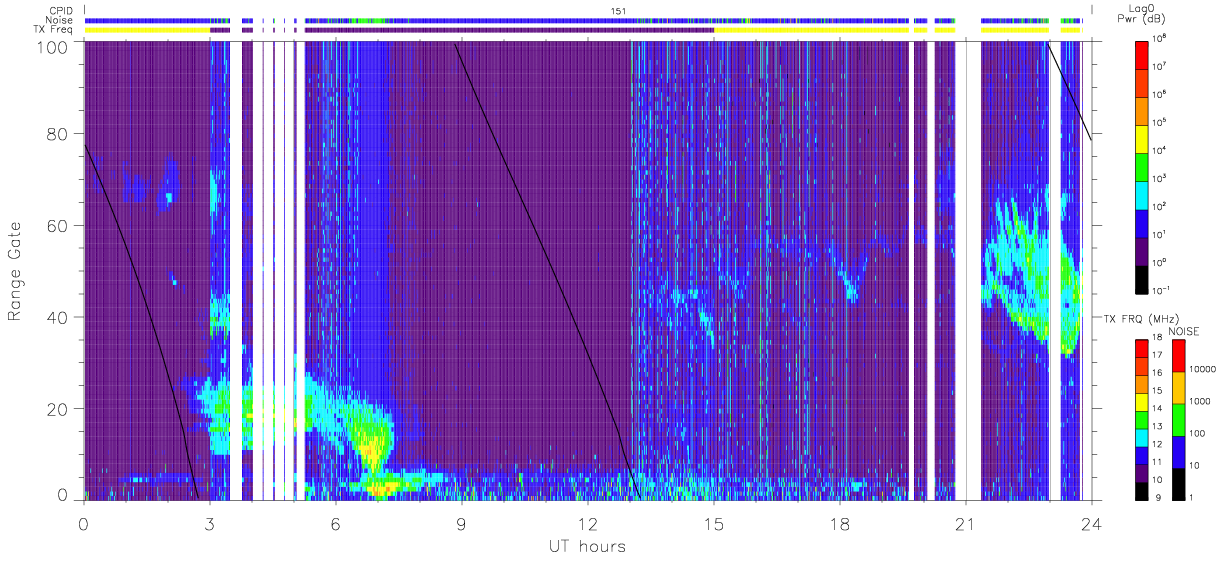Click the CPID value '151'
This screenshot has width=1228, height=567.
tap(619, 10)
